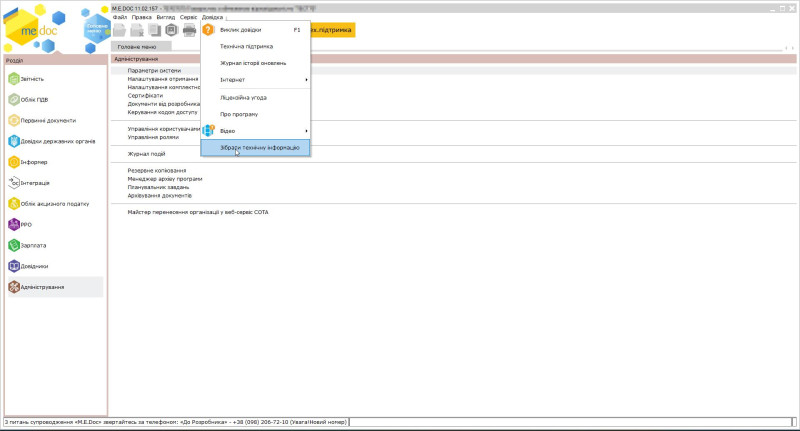800x431 pixels.
Task: Click the blue Відео menu icon
Action: pos(208,131)
